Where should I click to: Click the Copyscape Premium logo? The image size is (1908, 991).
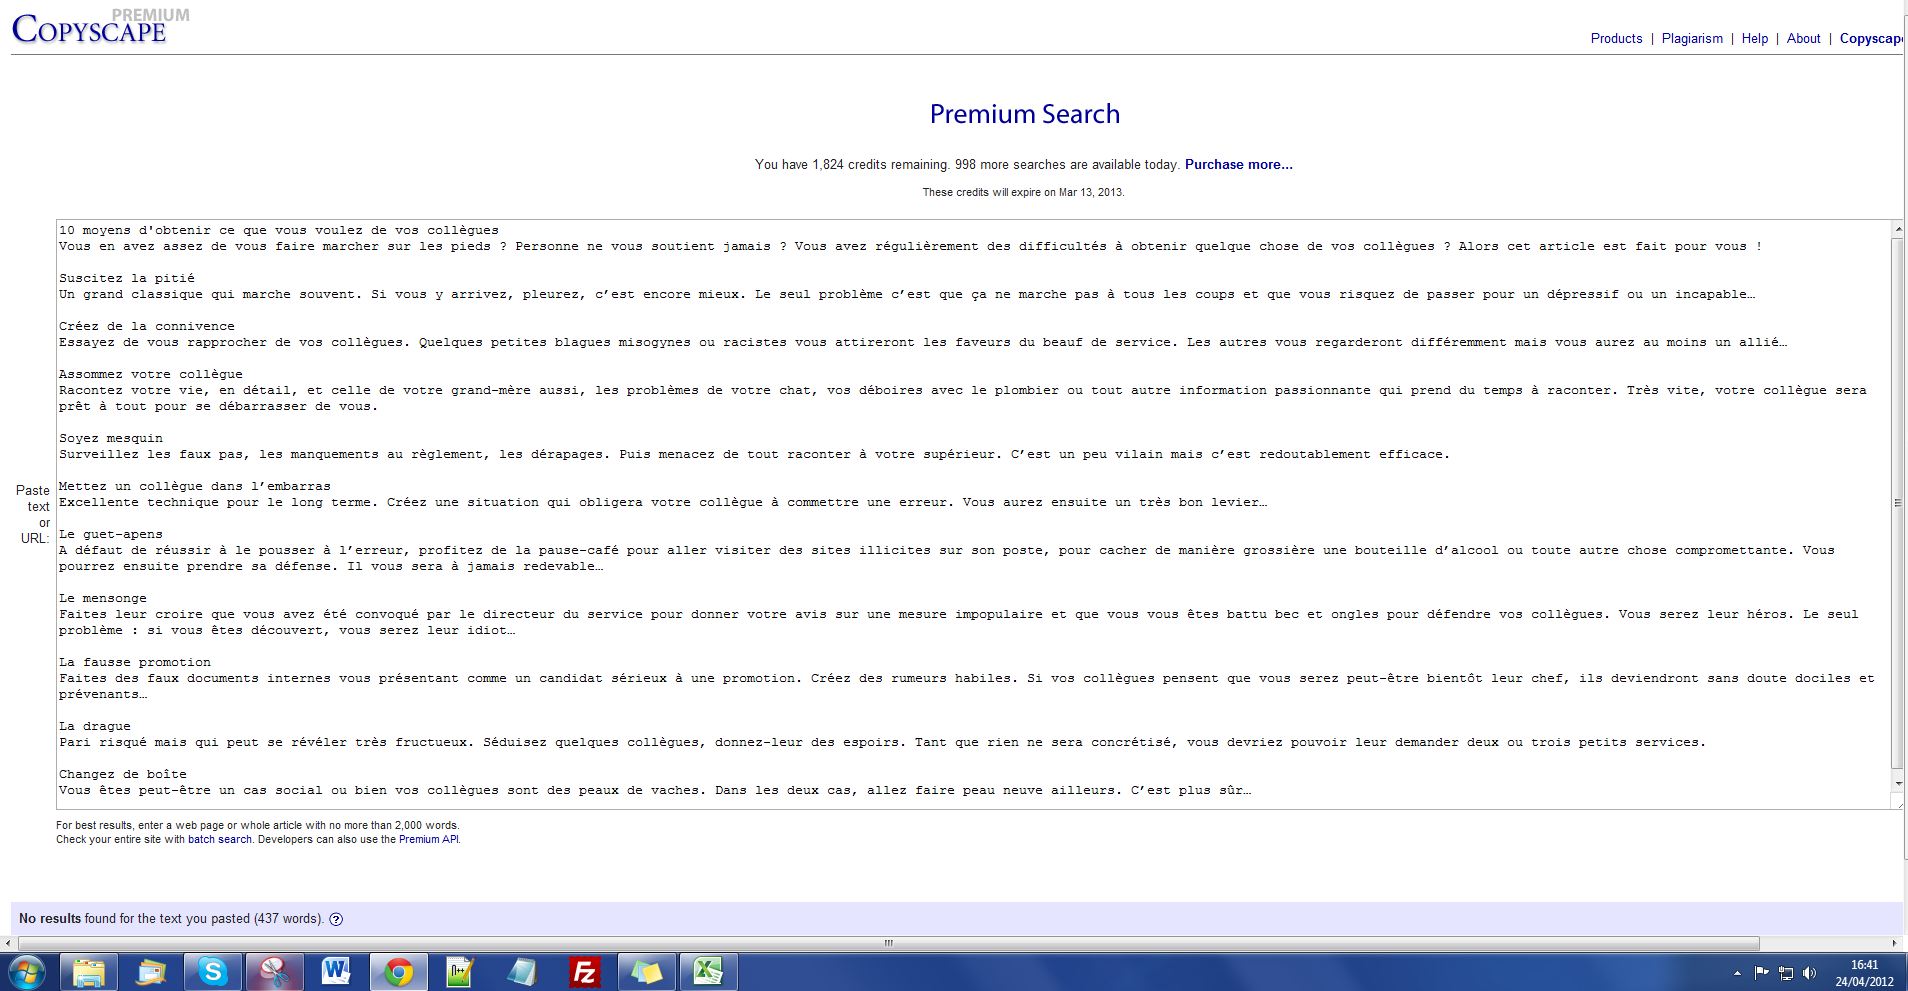pyautogui.click(x=90, y=28)
